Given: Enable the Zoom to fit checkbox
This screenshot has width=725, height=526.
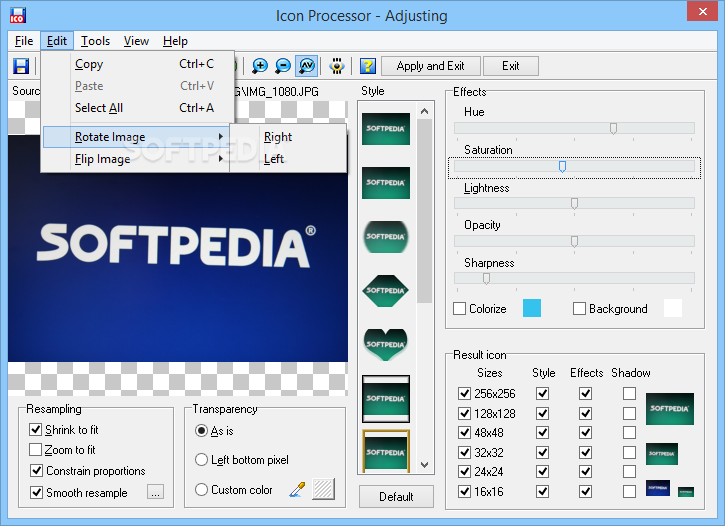Looking at the screenshot, I should click(x=36, y=449).
